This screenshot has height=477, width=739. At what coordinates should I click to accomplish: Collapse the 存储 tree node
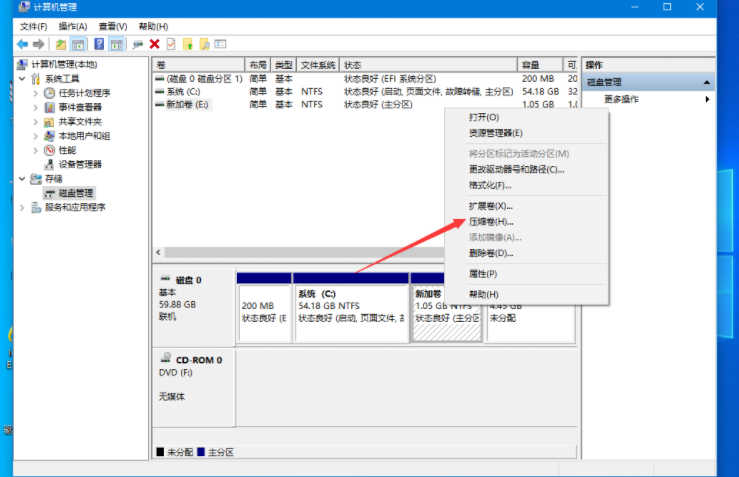pyautogui.click(x=23, y=179)
